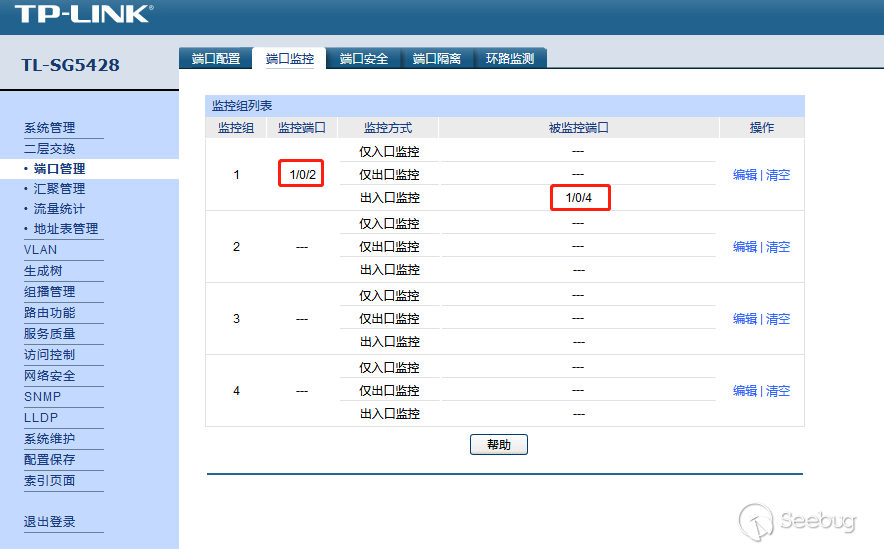Click monitored port value 1/0/4
Image resolution: width=884 pixels, height=549 pixels.
[579, 198]
